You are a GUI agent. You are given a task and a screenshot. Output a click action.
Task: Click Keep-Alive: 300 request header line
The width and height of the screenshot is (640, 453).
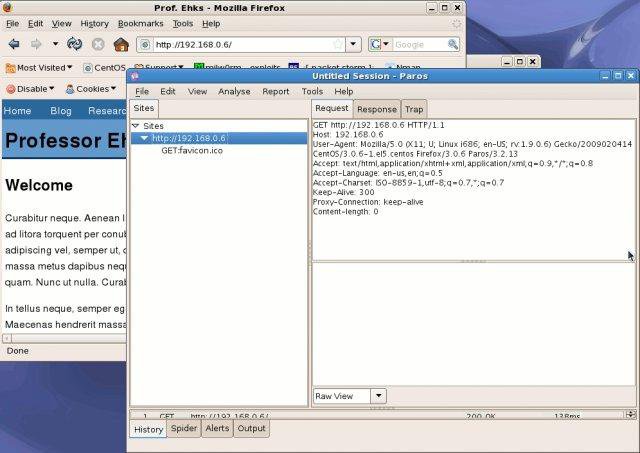[x=343, y=192]
